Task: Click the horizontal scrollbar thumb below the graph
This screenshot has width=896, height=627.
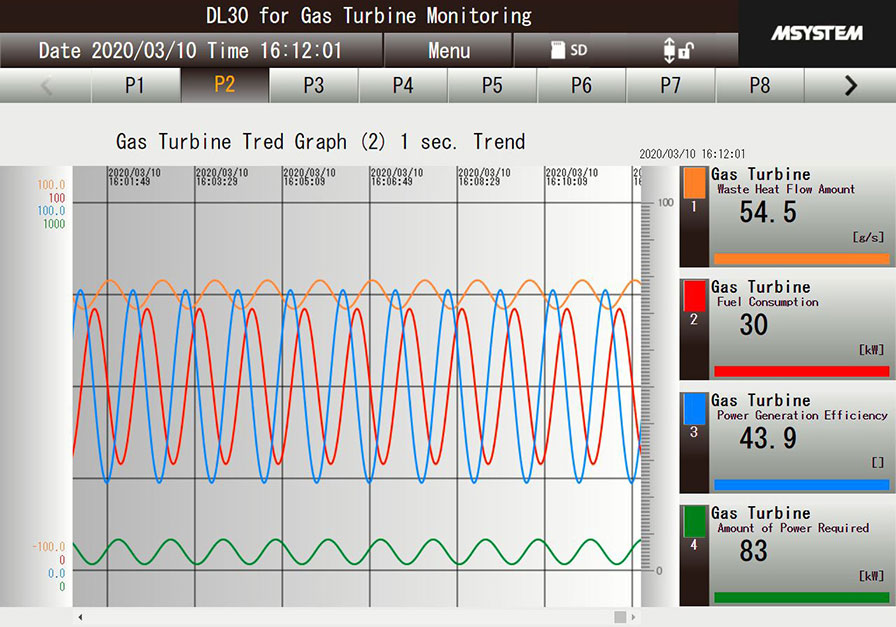Action: (x=620, y=617)
